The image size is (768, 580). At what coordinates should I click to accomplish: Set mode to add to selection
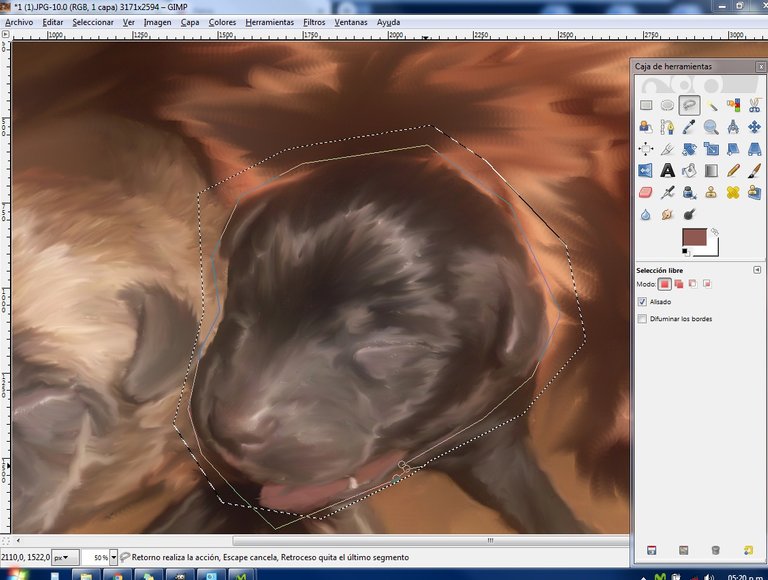tap(679, 284)
